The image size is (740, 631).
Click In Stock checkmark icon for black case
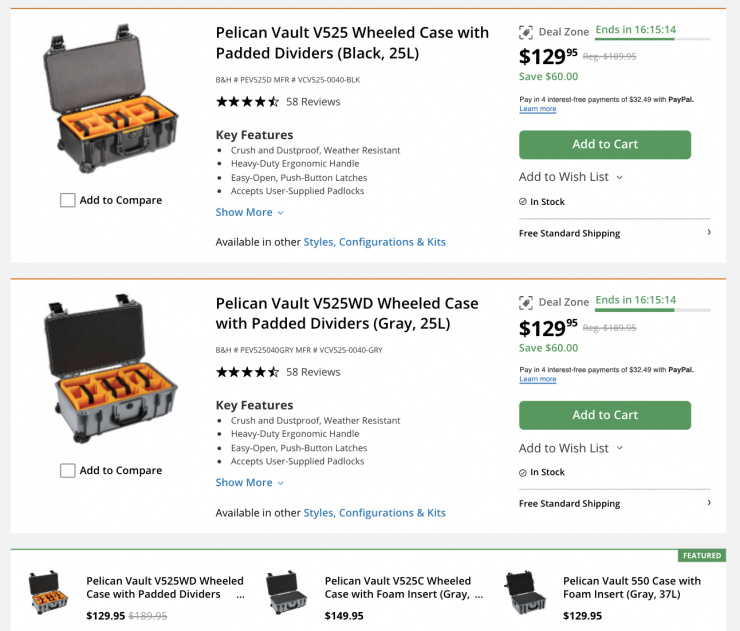pyautogui.click(x=523, y=202)
